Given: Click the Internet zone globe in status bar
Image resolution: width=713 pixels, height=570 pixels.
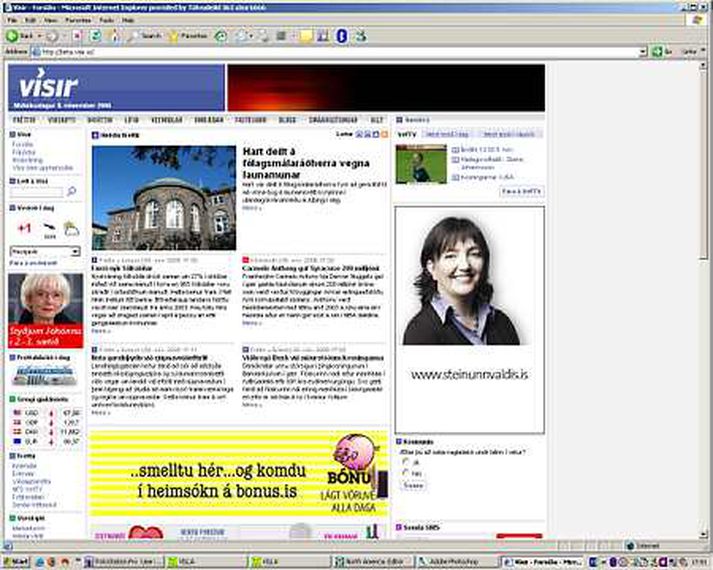Looking at the screenshot, I should 630,545.
